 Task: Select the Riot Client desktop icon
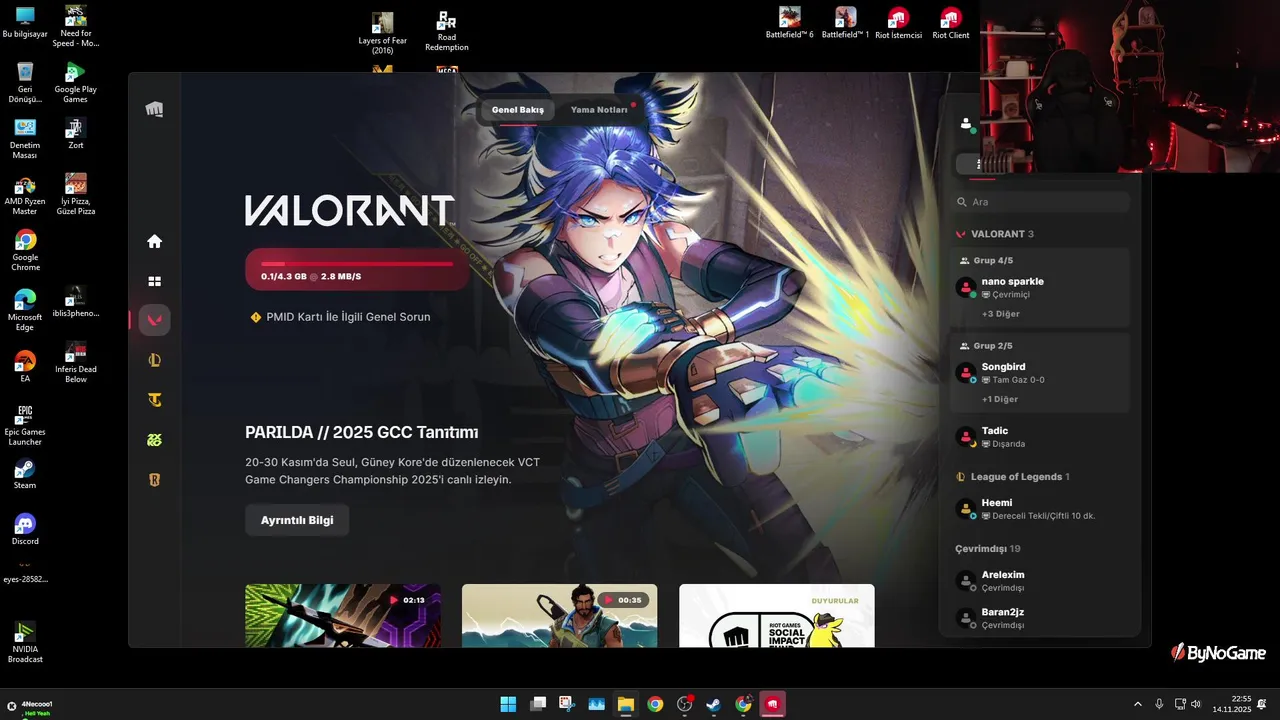(951, 23)
